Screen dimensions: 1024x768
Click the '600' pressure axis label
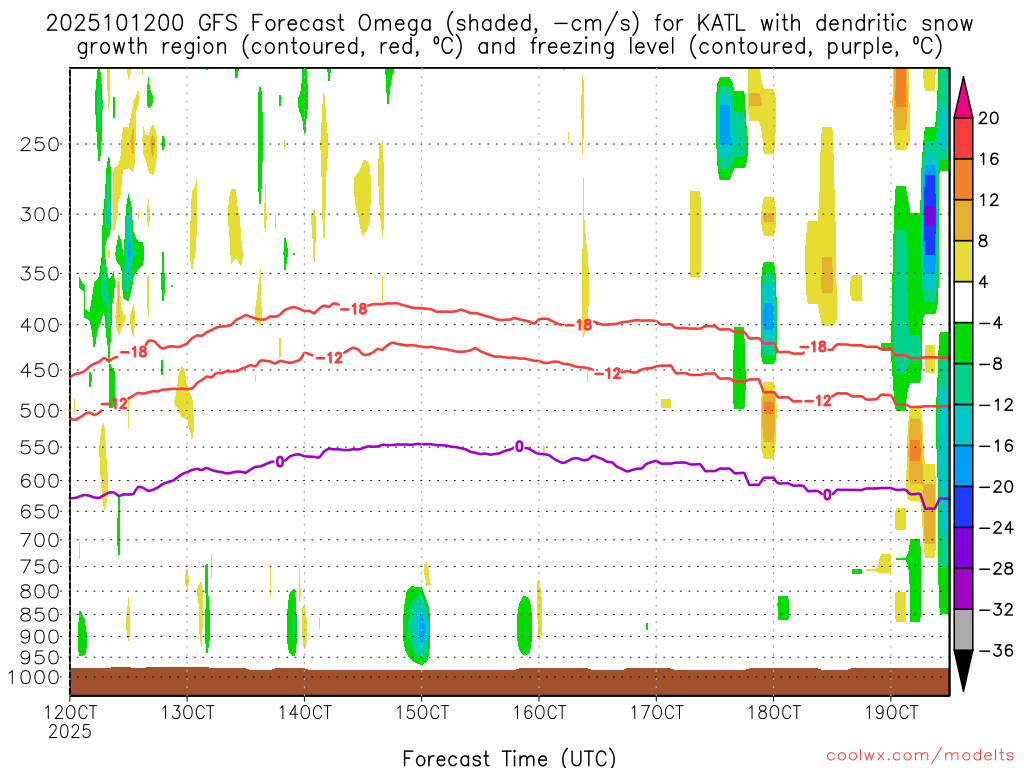40,481
